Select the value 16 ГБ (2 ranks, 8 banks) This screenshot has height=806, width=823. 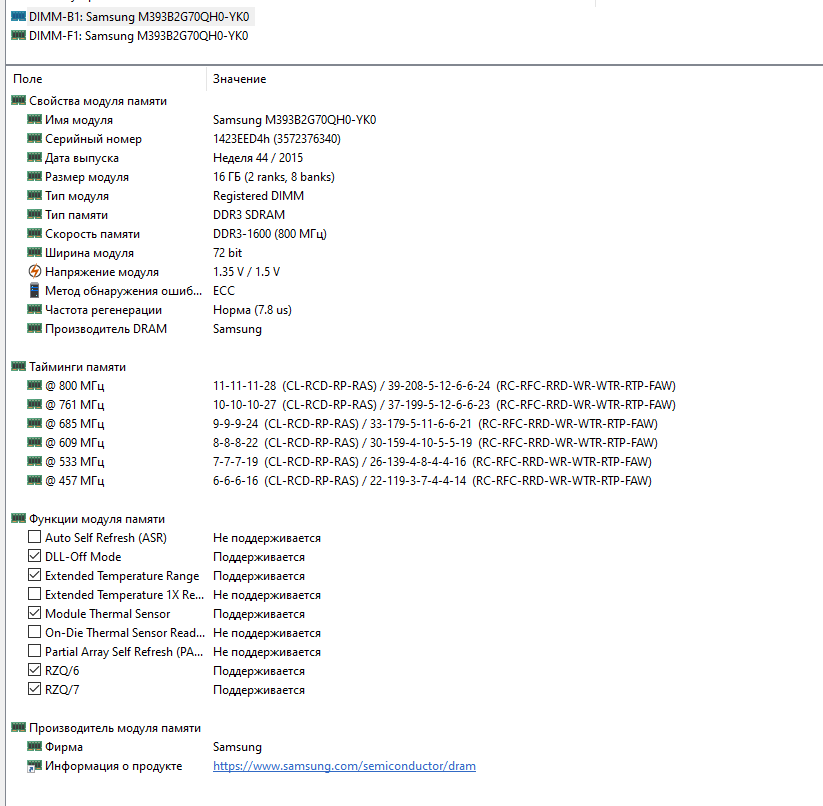click(x=273, y=177)
